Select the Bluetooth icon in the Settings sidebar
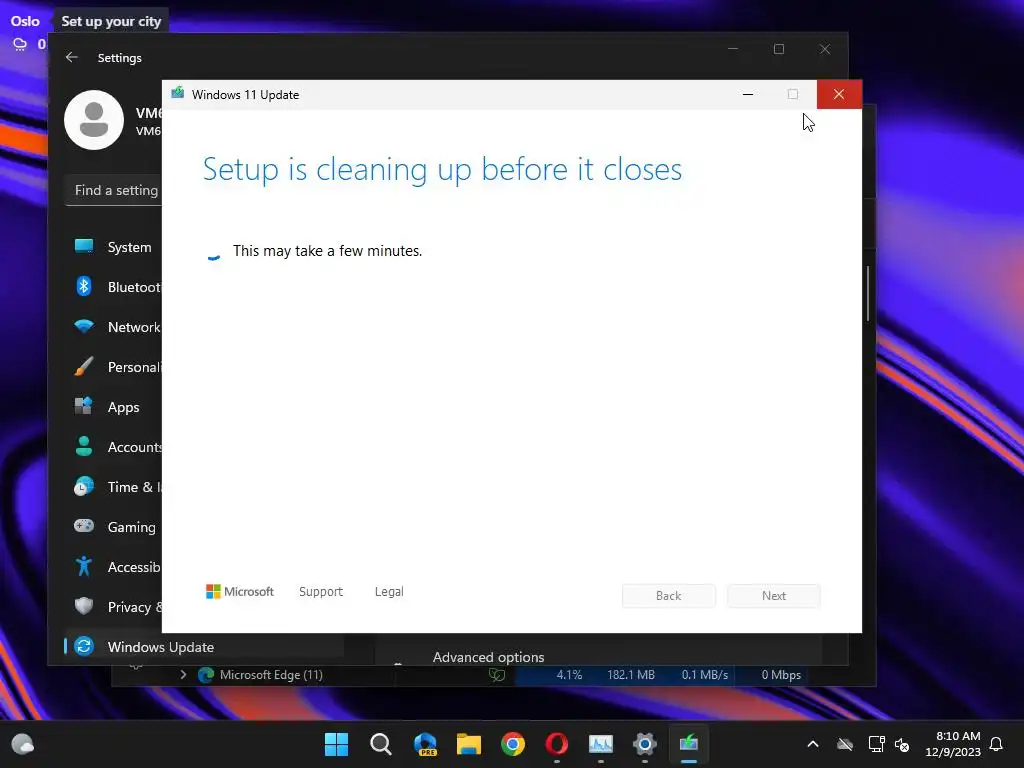The height and width of the screenshot is (768, 1024). point(84,287)
